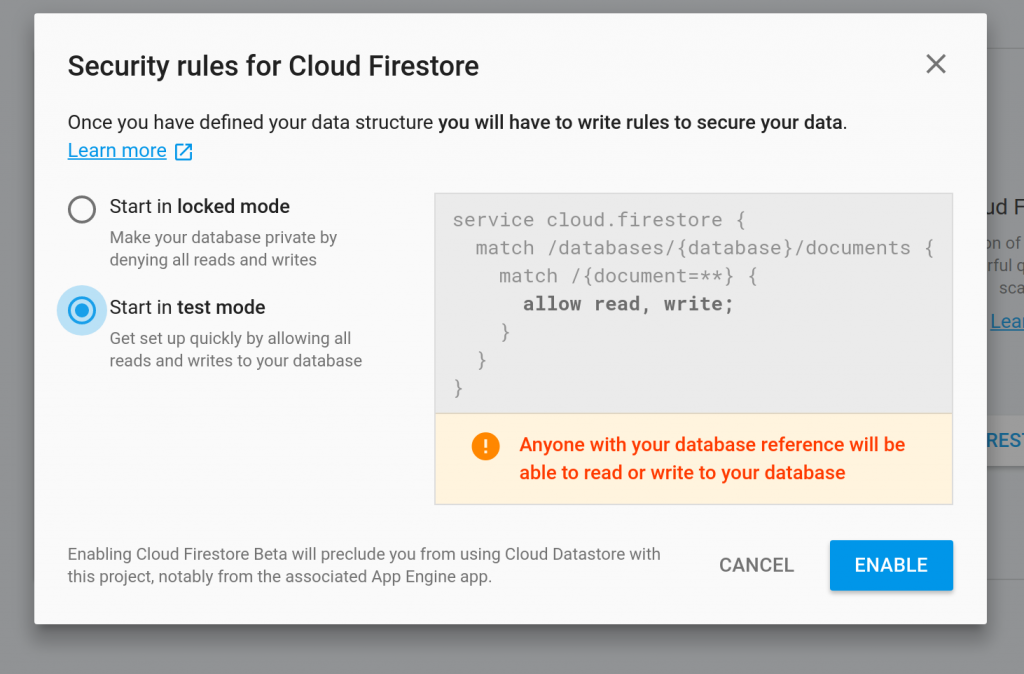Select the locked mode radio button
The image size is (1024, 674).
[x=82, y=209]
